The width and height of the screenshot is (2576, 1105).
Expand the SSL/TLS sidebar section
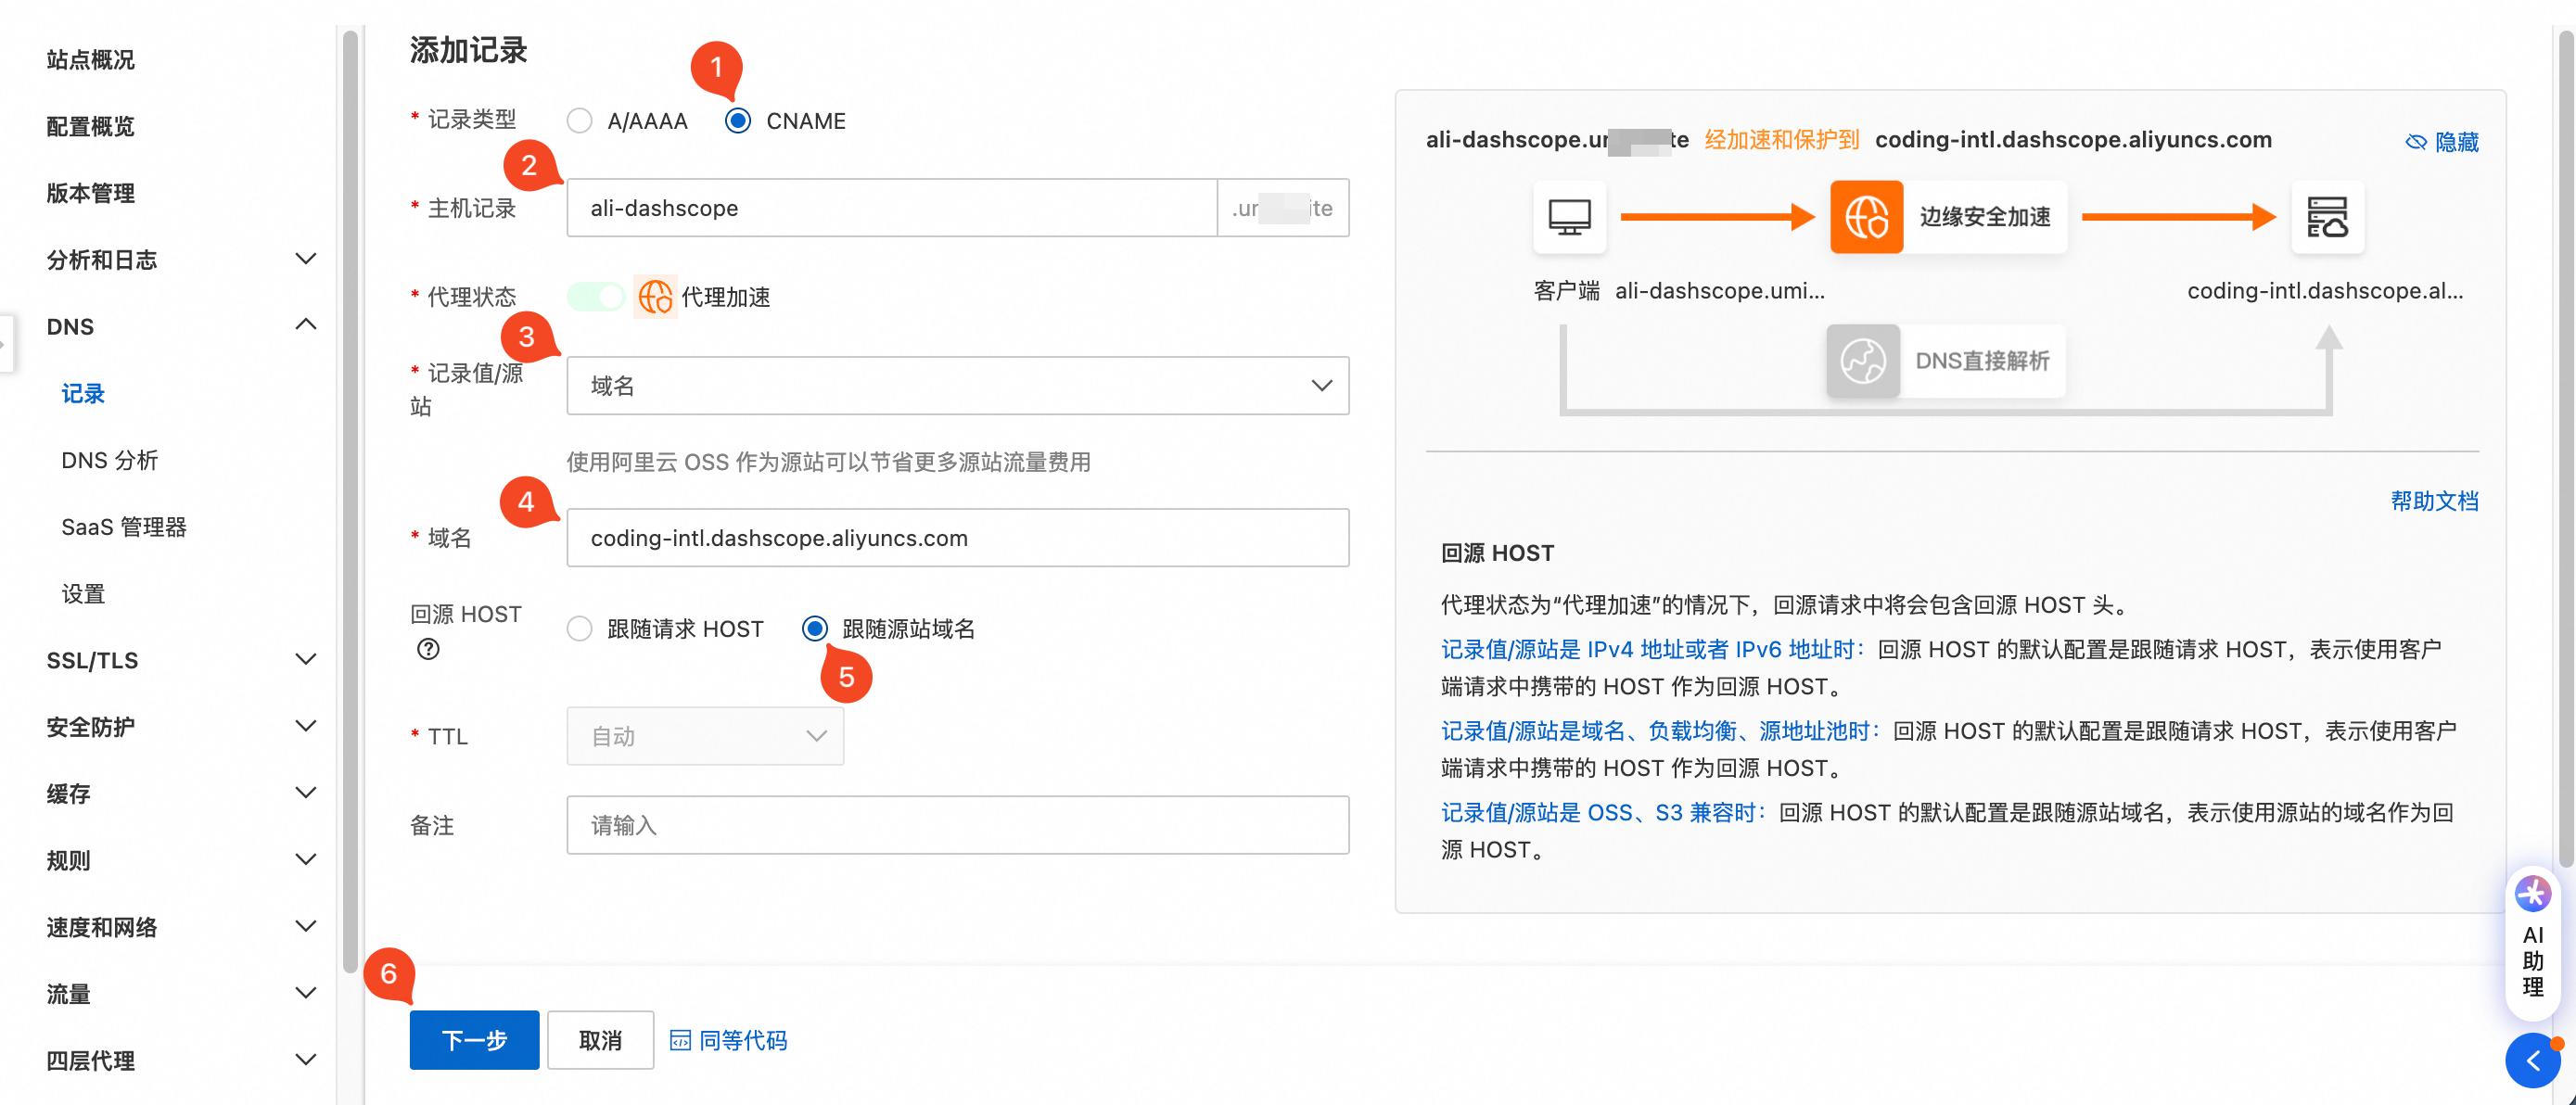306,660
